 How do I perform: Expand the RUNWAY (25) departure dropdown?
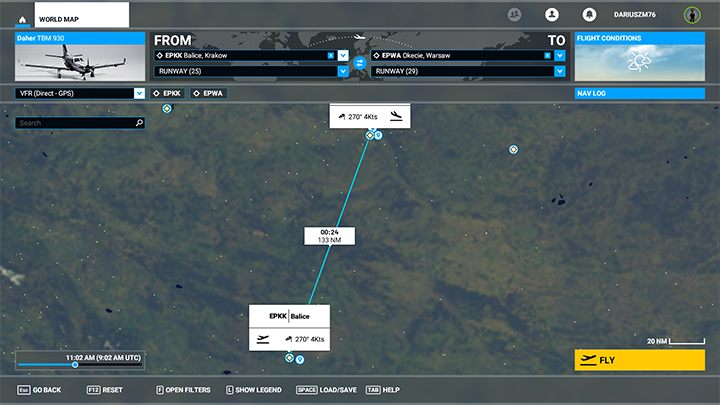[343, 71]
